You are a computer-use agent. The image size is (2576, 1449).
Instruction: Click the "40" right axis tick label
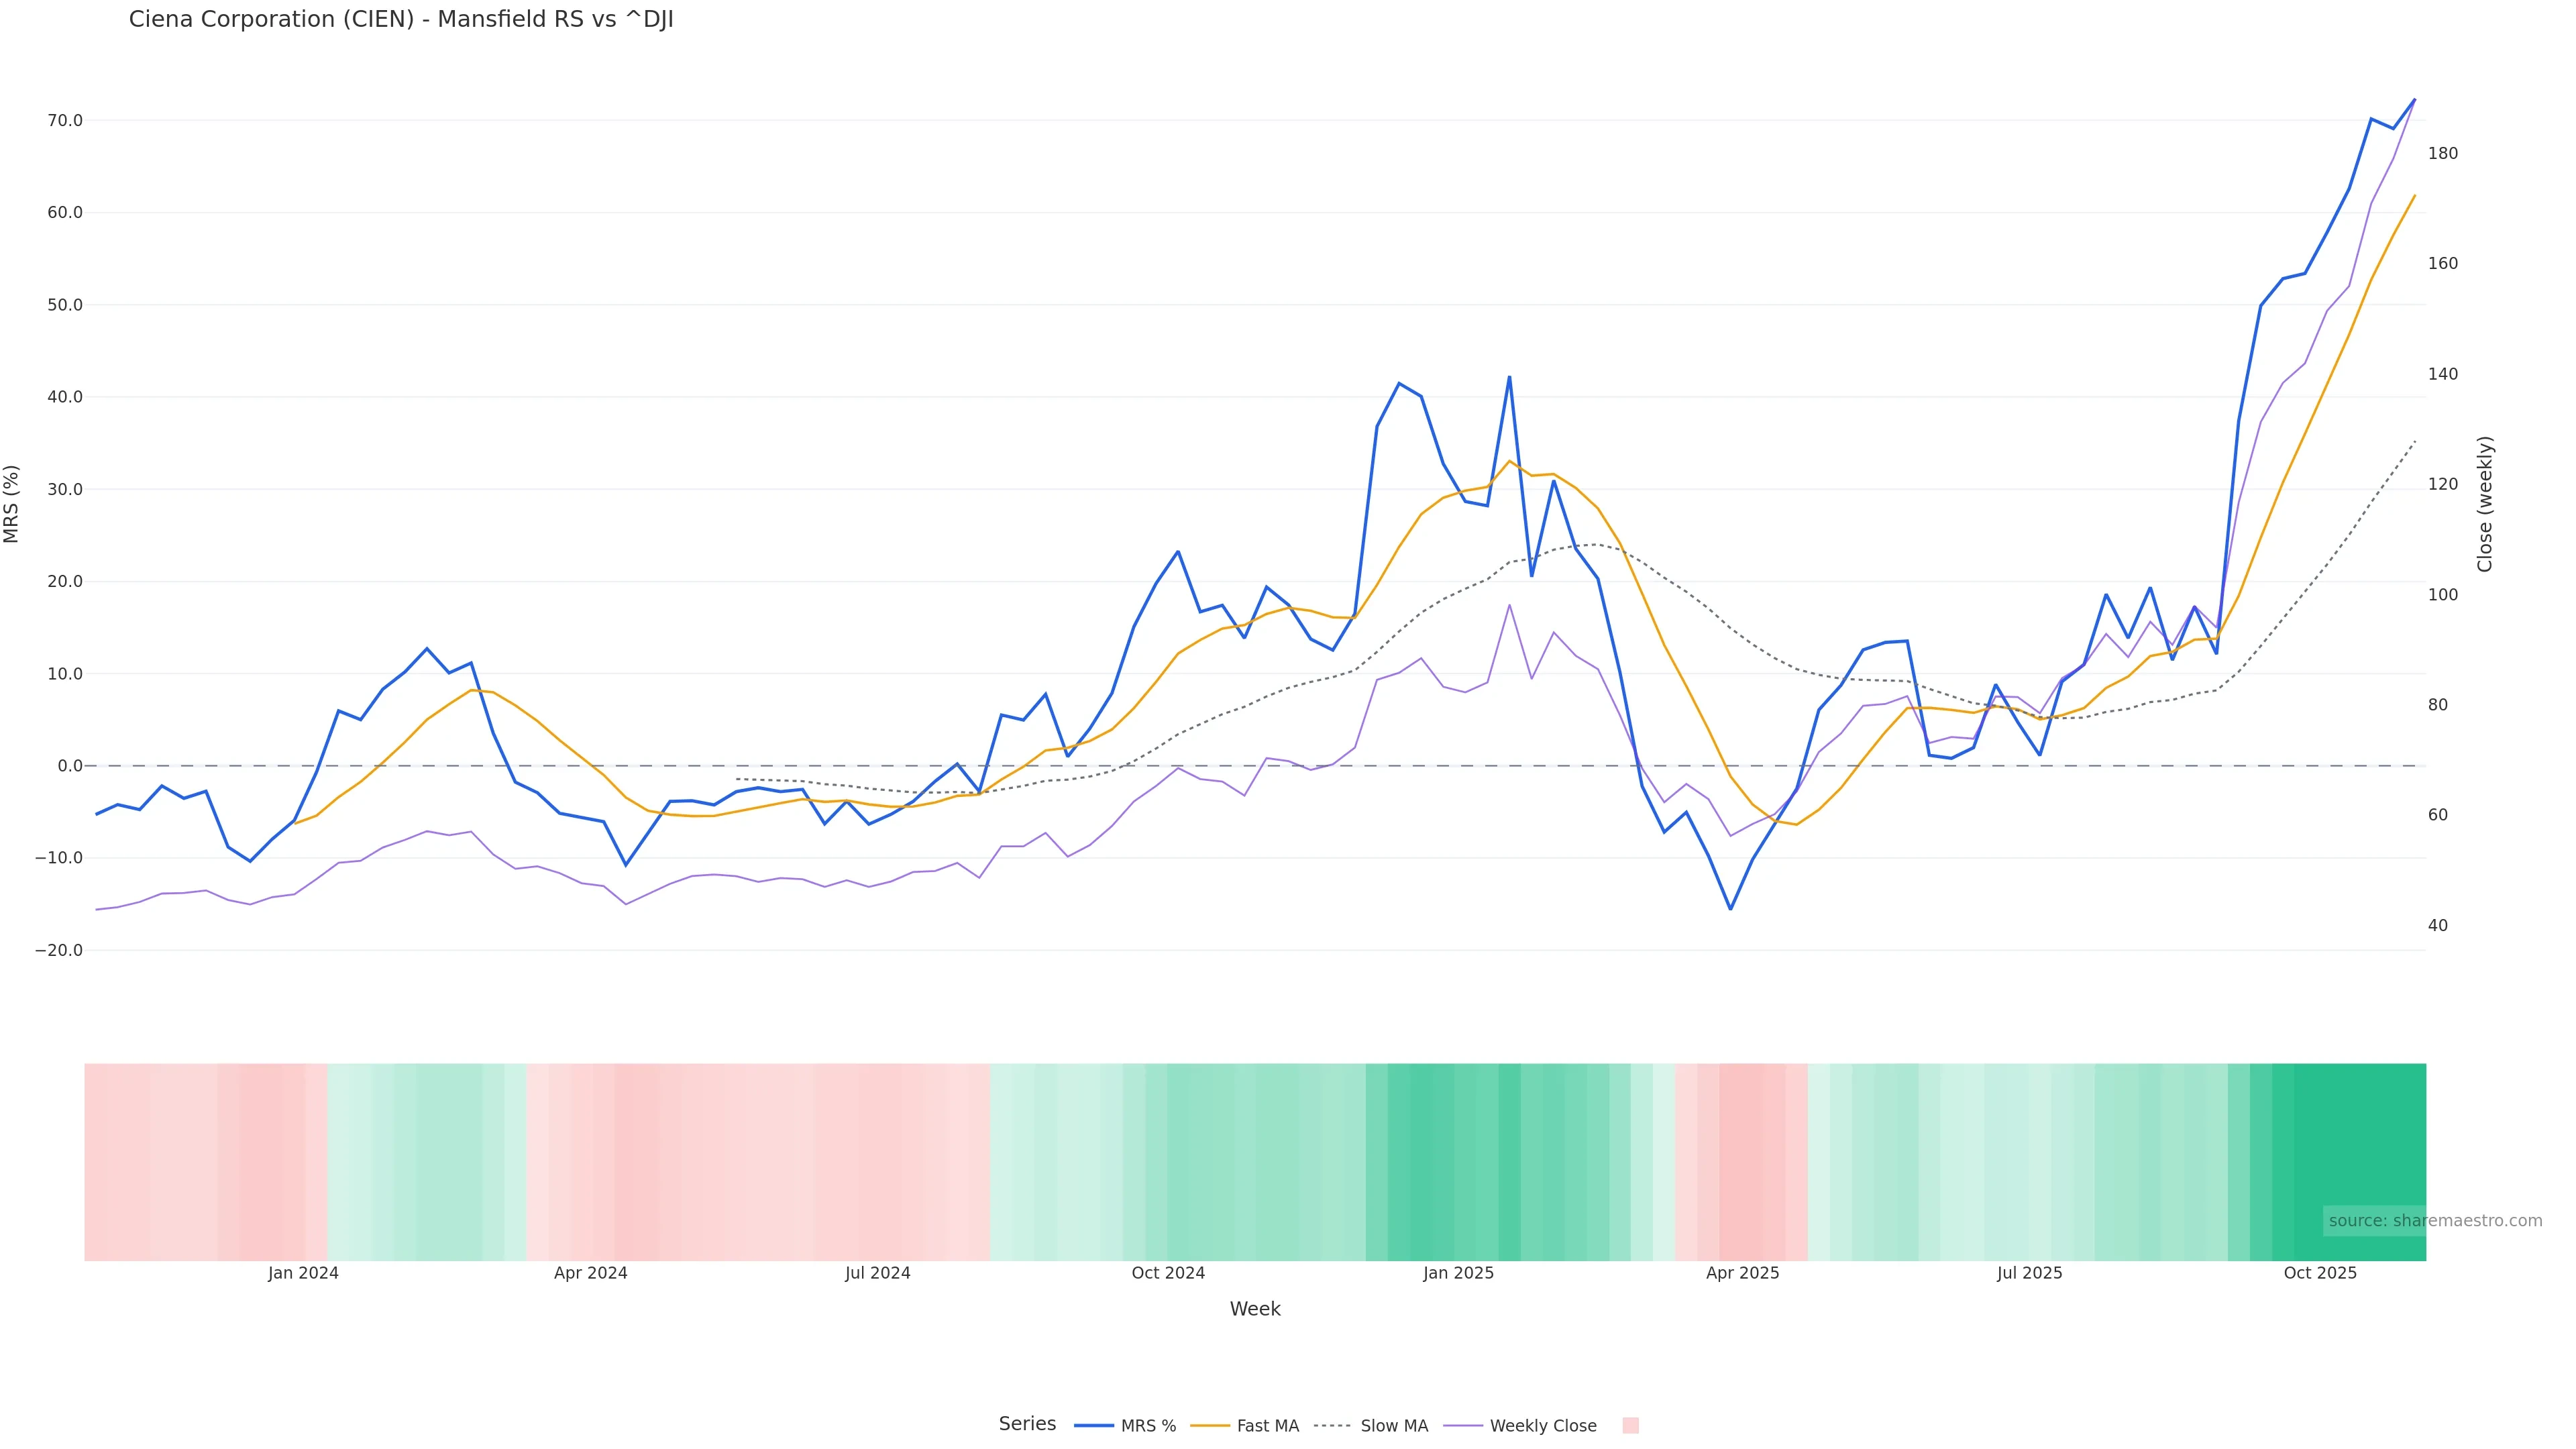(2438, 926)
